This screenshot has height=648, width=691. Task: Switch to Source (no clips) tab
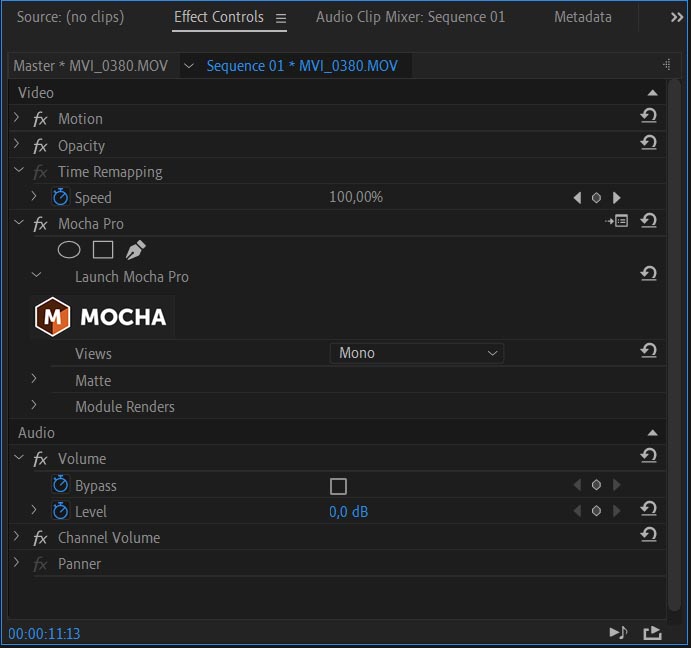pyautogui.click(x=71, y=17)
